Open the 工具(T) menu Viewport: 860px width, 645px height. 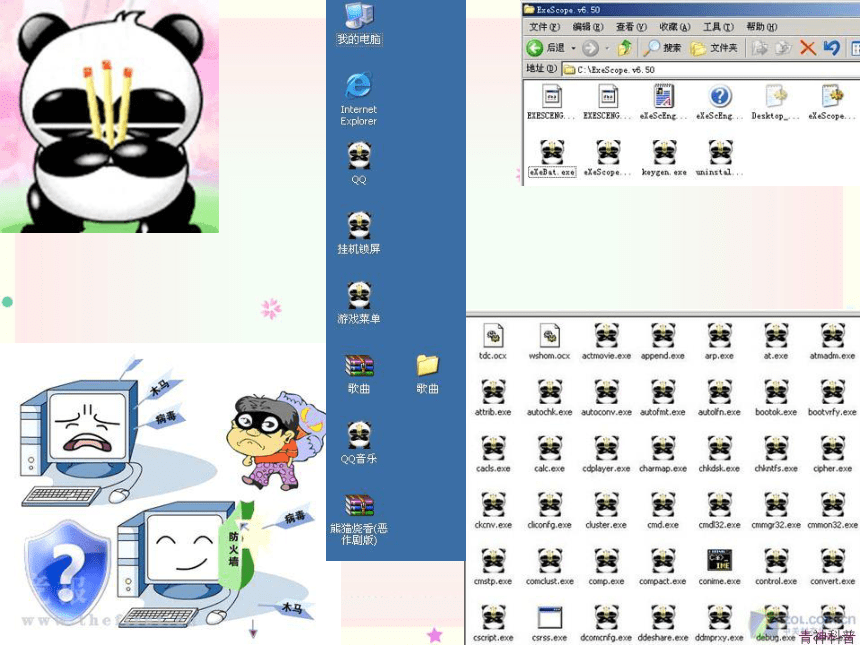(718, 27)
